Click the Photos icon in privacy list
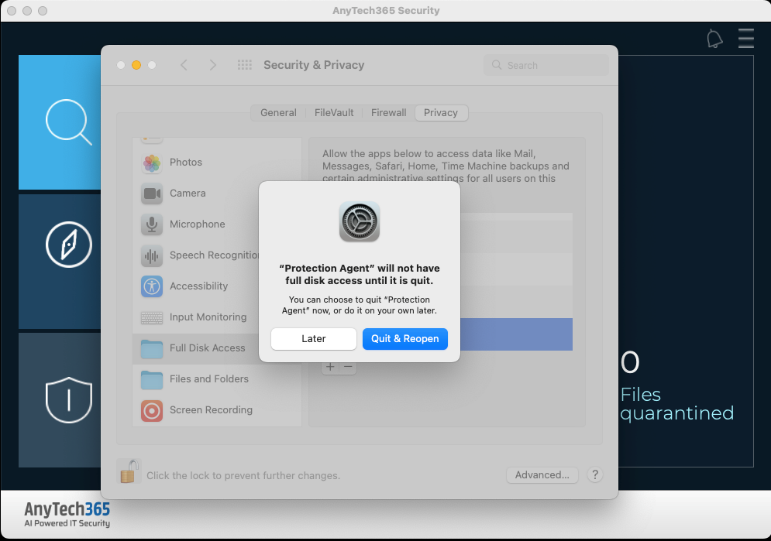This screenshot has height=541, width=771. click(x=152, y=163)
